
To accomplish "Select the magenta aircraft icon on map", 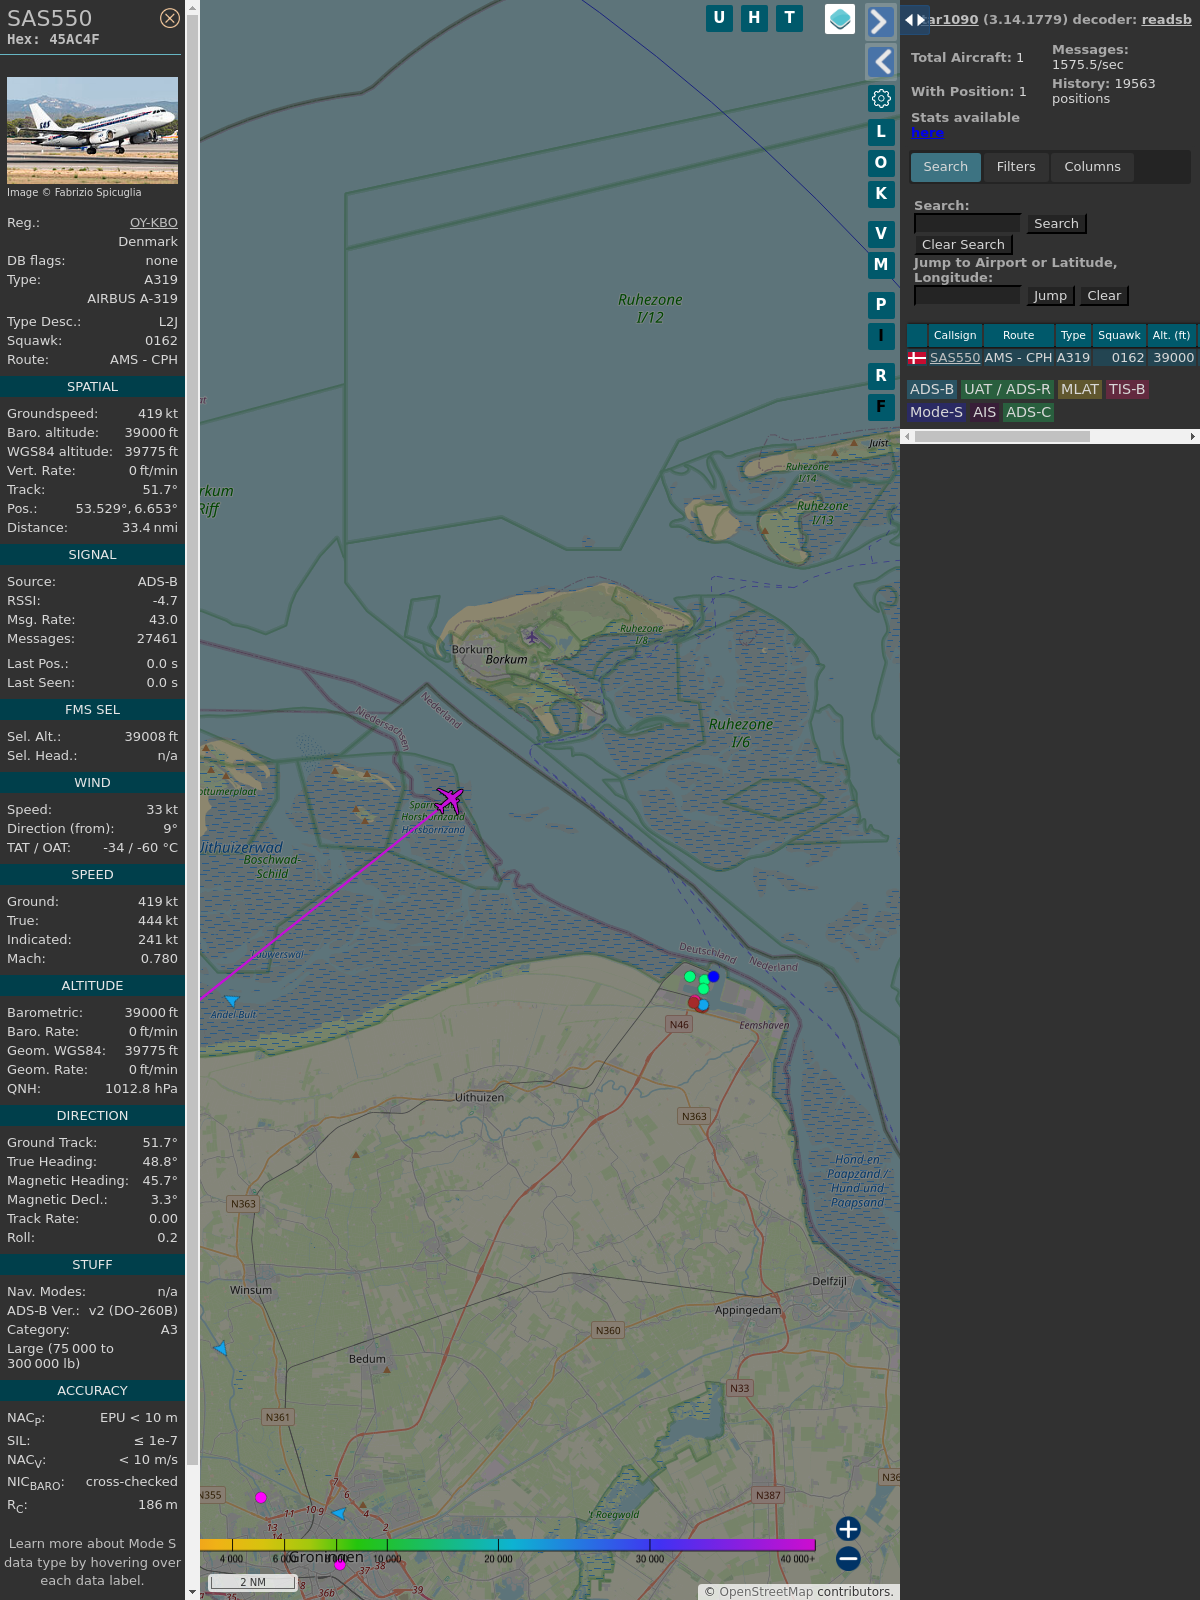I will pyautogui.click(x=450, y=800).
